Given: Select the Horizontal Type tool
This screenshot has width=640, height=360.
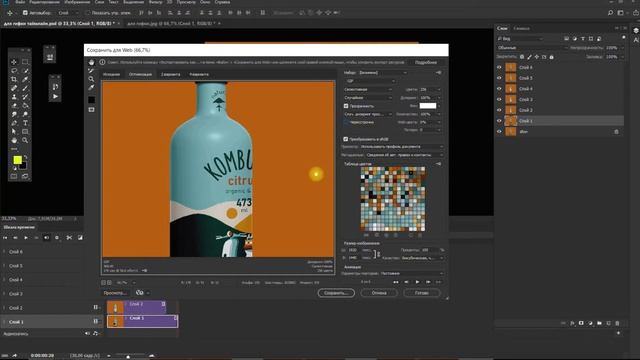Looking at the screenshot, I should [25, 123].
